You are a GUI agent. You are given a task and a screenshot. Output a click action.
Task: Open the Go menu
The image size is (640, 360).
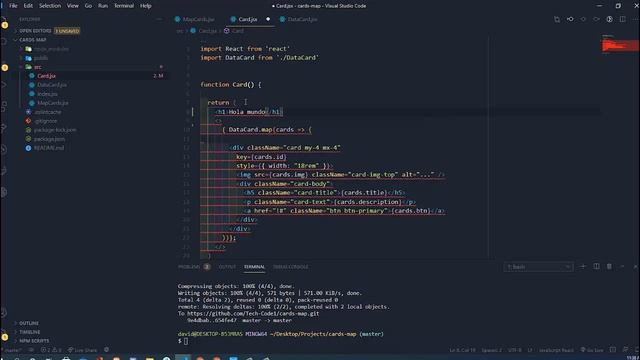(x=88, y=6)
